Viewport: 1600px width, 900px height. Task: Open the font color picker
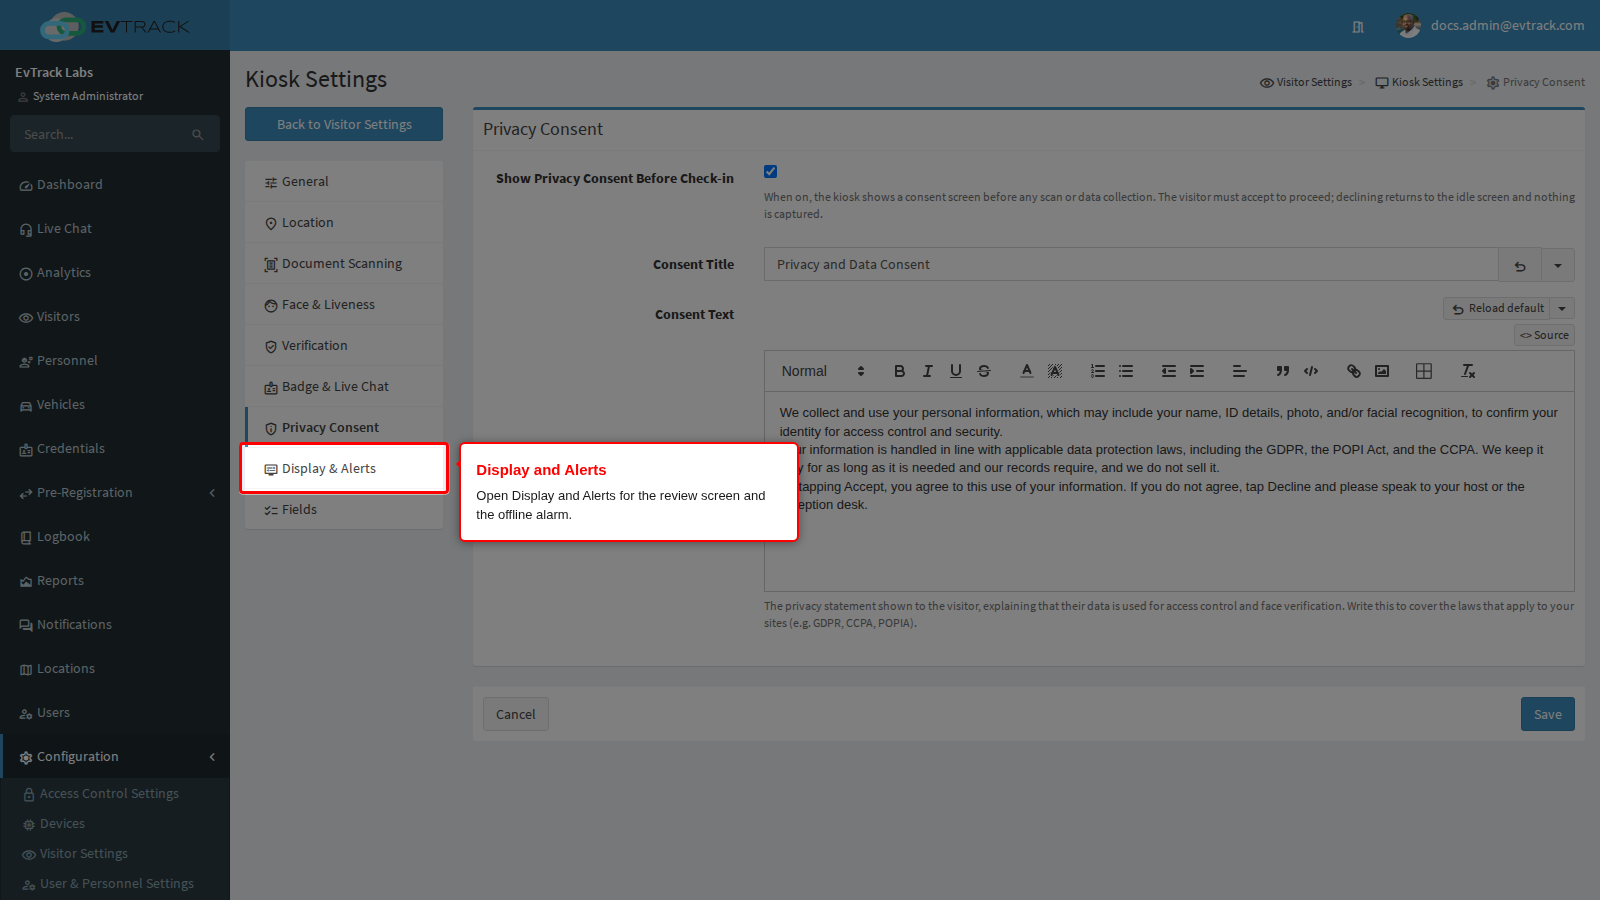(x=1026, y=371)
